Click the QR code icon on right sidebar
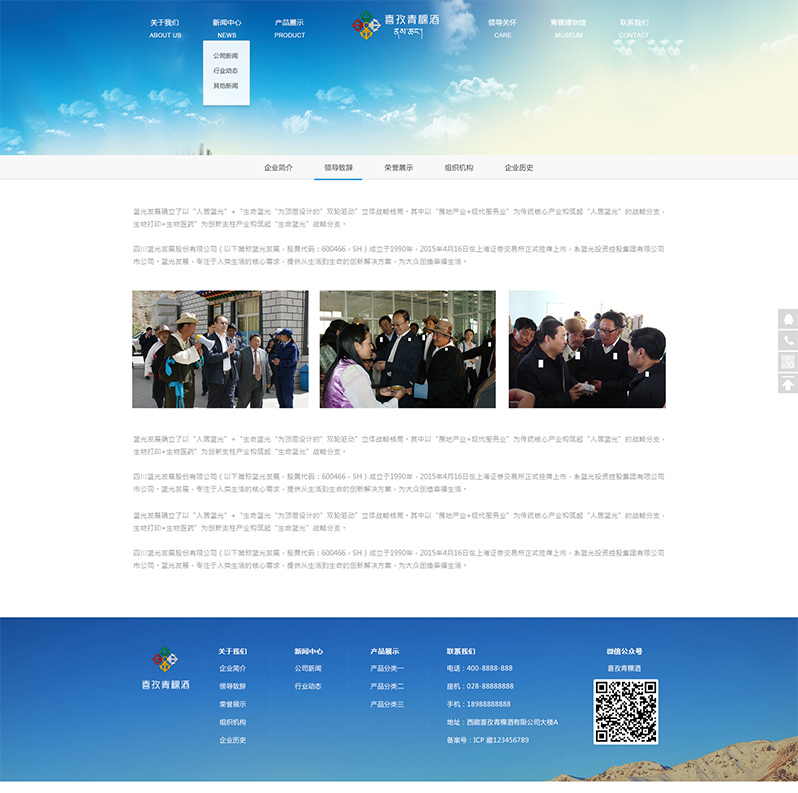The height and width of the screenshot is (793, 798). (x=787, y=362)
